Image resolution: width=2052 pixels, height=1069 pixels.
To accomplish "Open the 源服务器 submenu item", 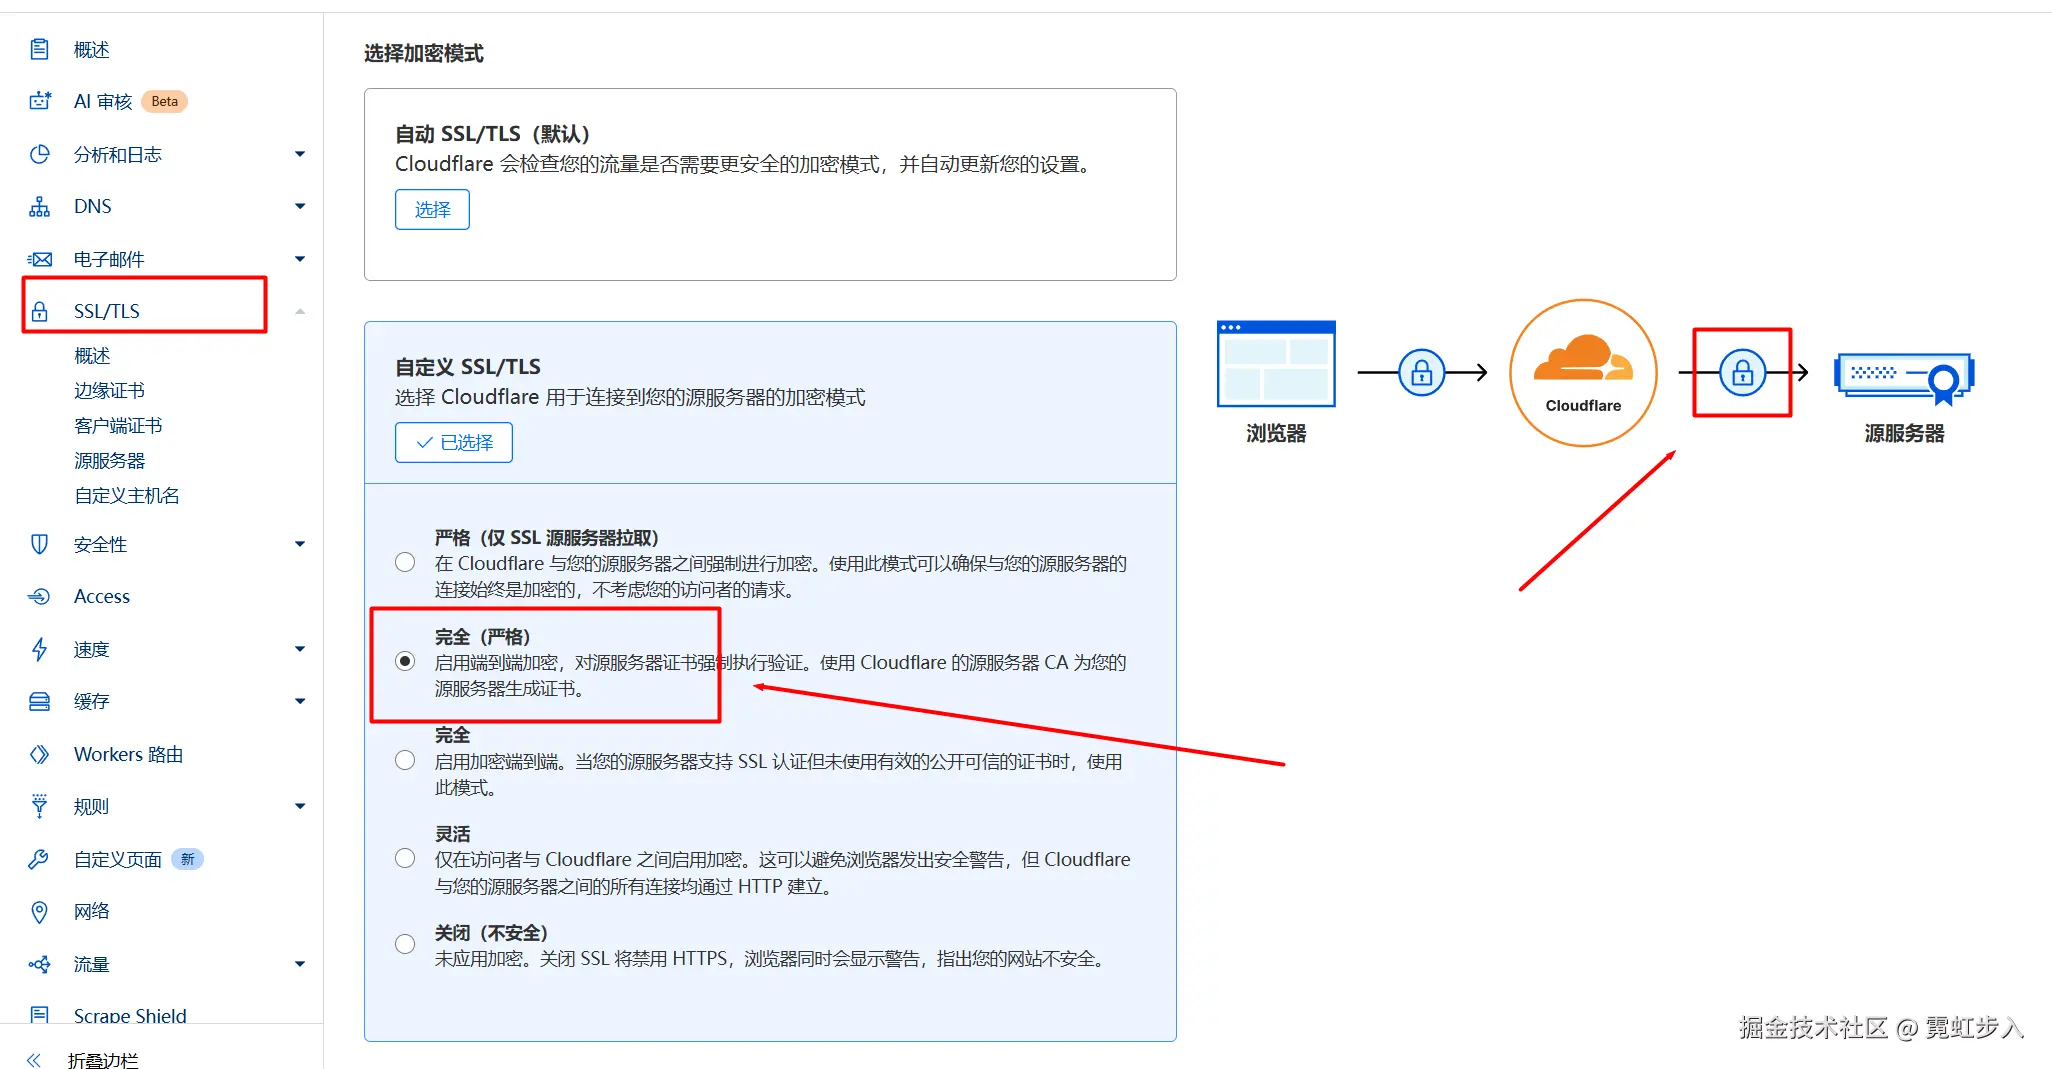I will (x=110, y=461).
